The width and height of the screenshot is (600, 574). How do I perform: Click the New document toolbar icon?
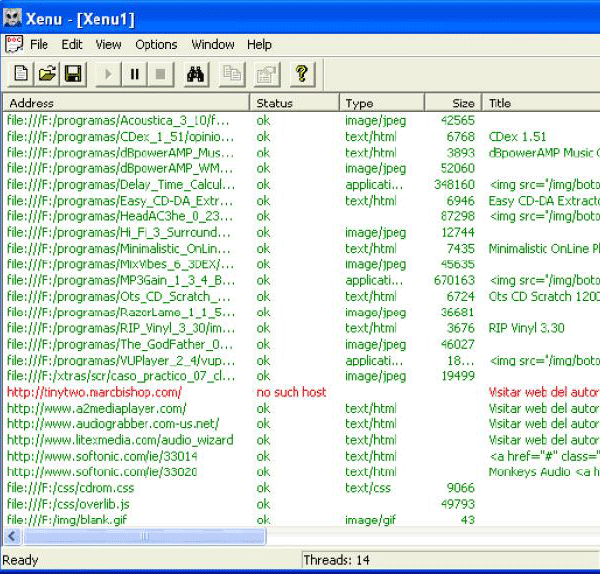coord(21,74)
